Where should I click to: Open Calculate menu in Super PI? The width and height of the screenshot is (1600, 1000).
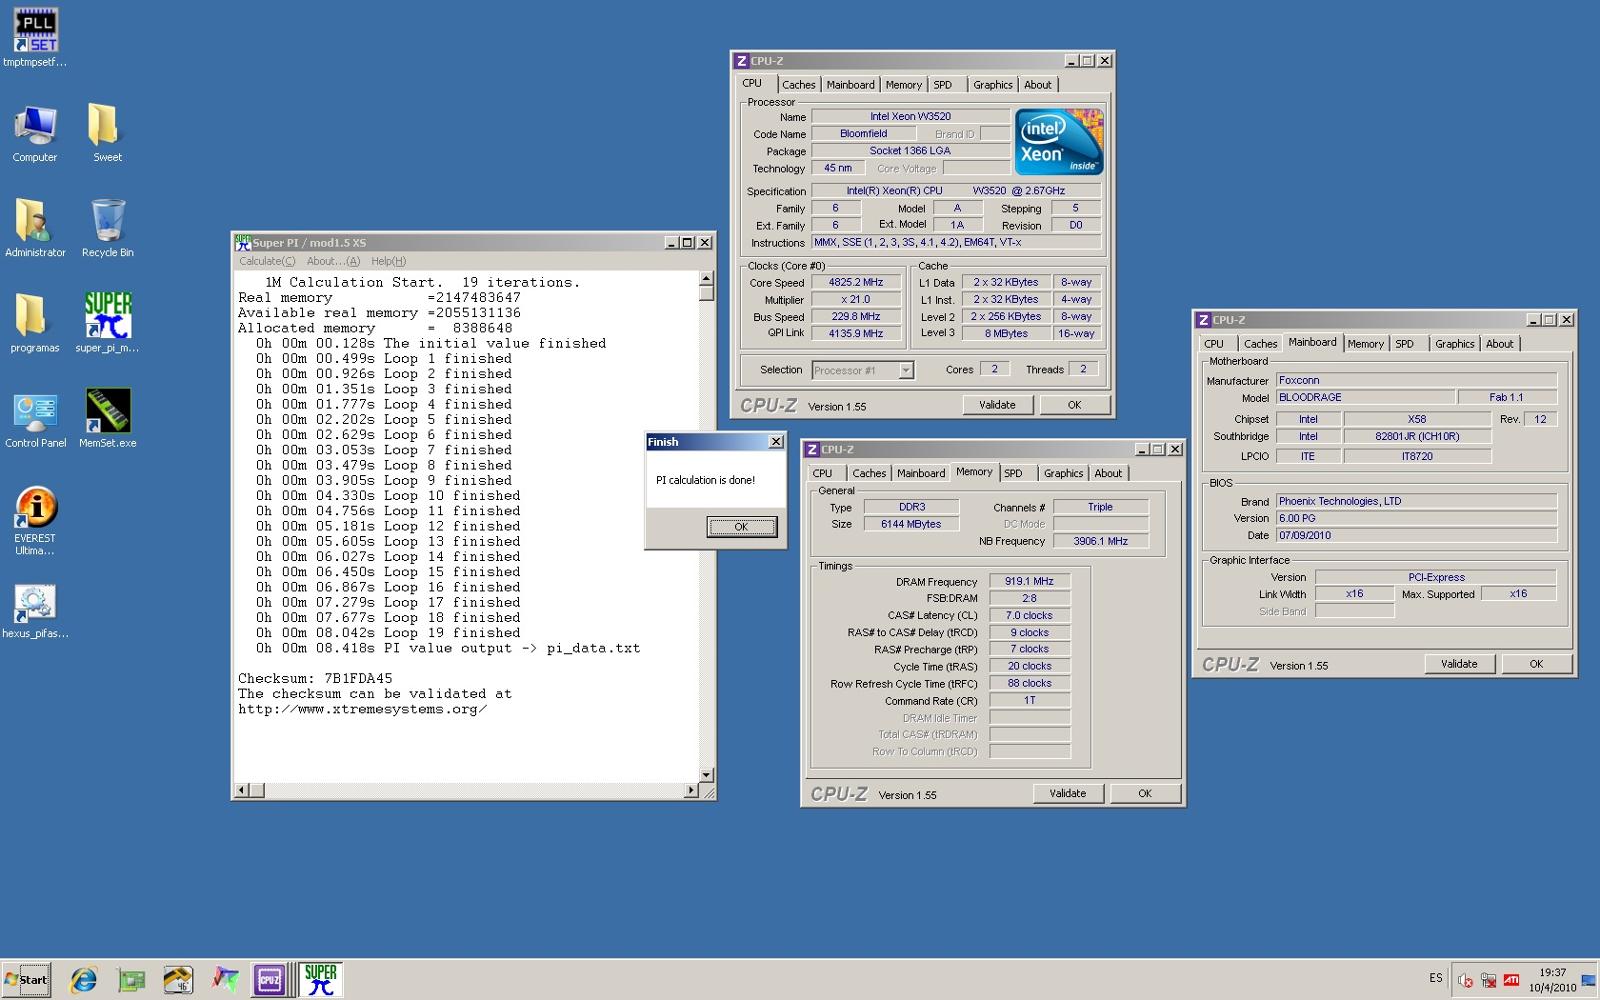click(x=267, y=261)
